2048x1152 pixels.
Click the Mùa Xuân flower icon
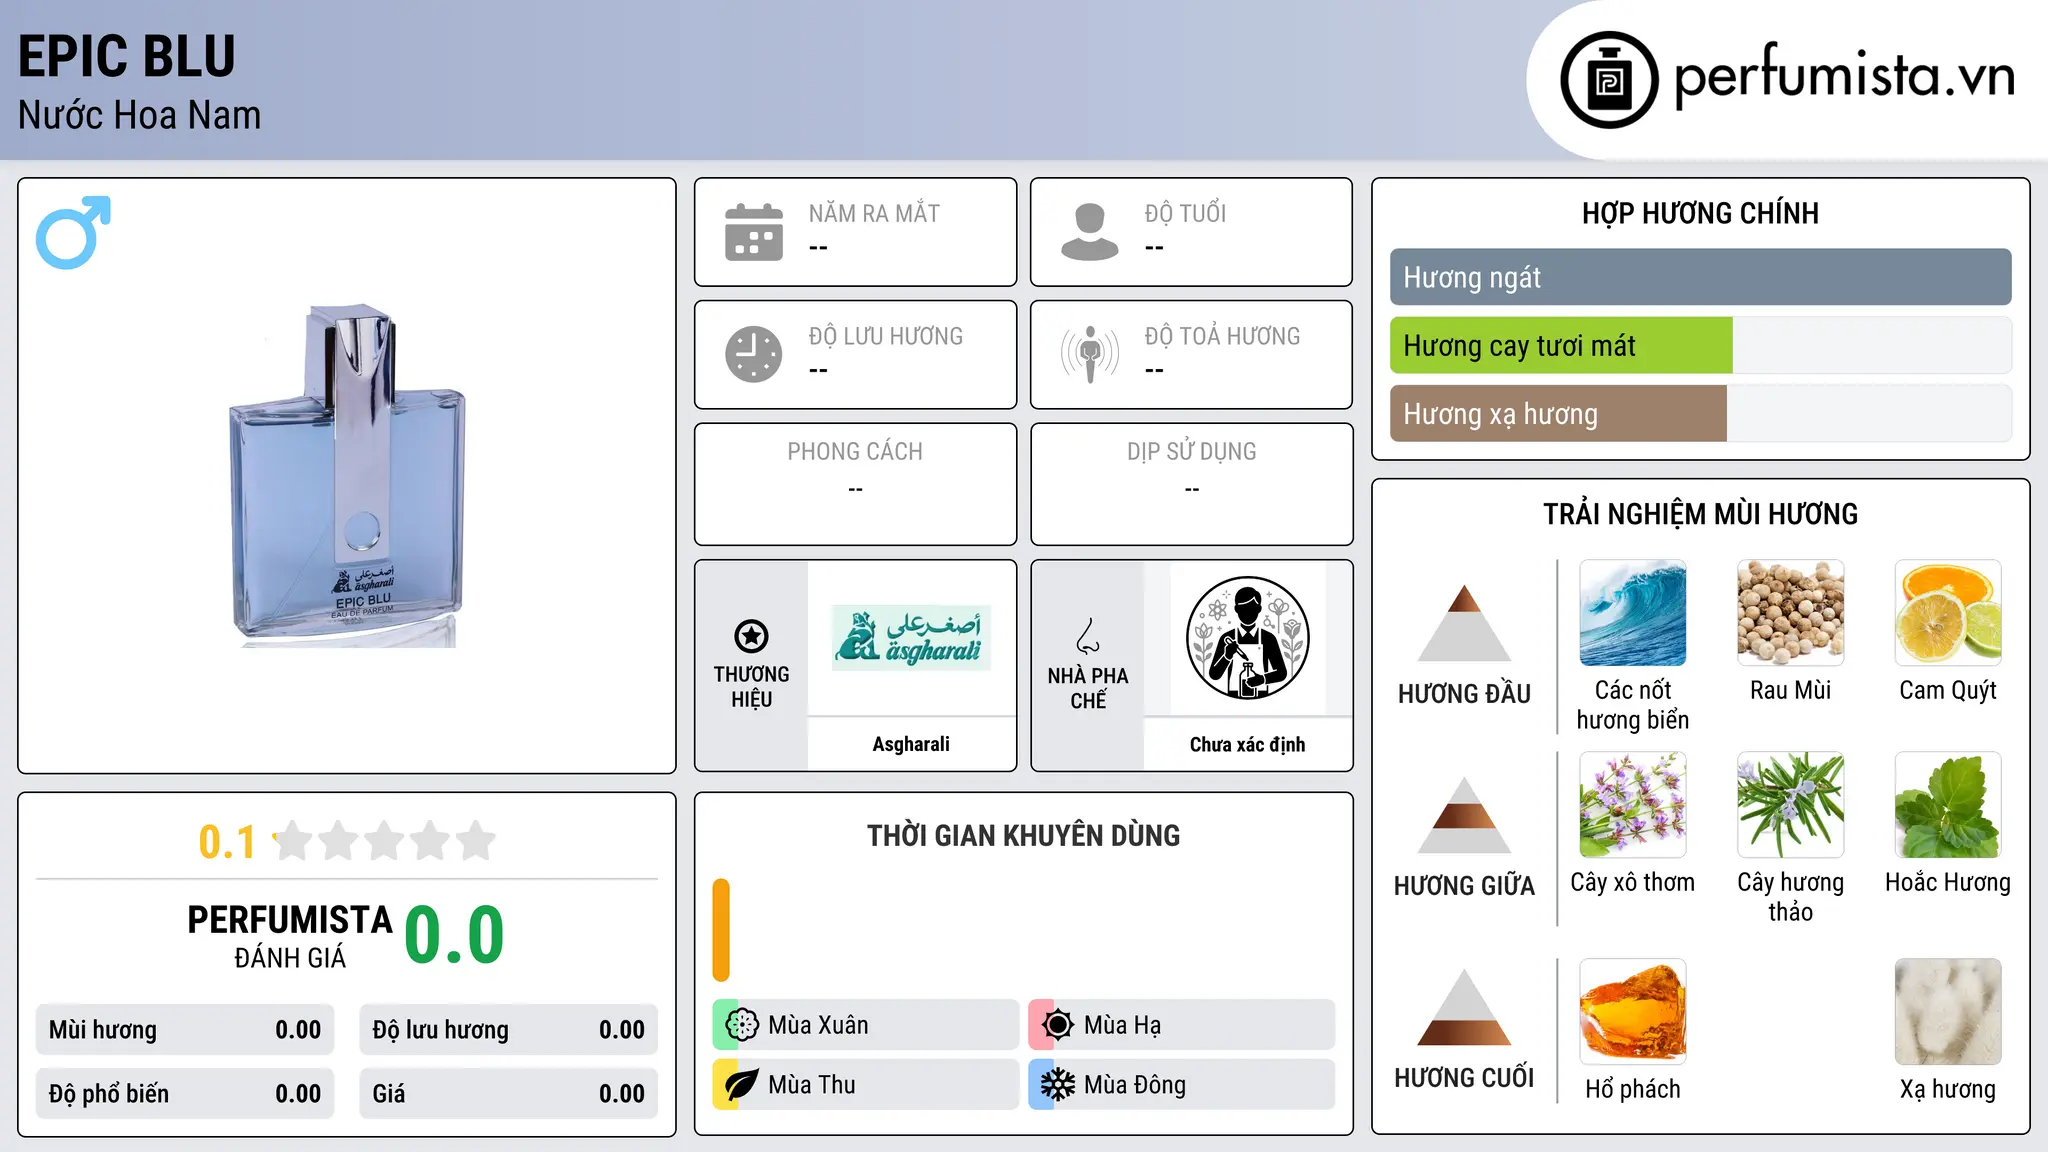[x=742, y=1025]
